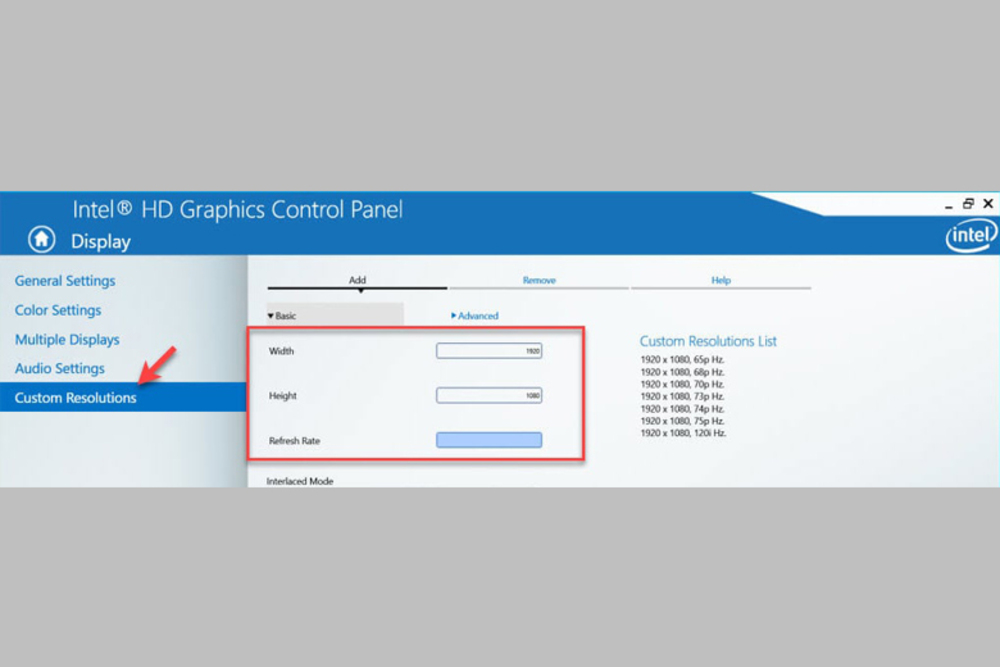The width and height of the screenshot is (1000, 667).
Task: Select the 1920 x 1080, 120i Hz entry
Action: [x=683, y=433]
